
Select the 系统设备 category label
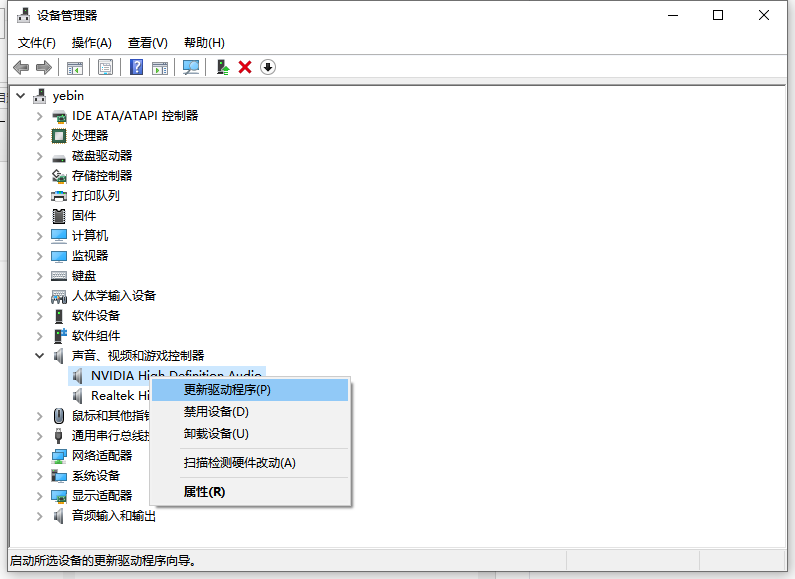pos(96,476)
